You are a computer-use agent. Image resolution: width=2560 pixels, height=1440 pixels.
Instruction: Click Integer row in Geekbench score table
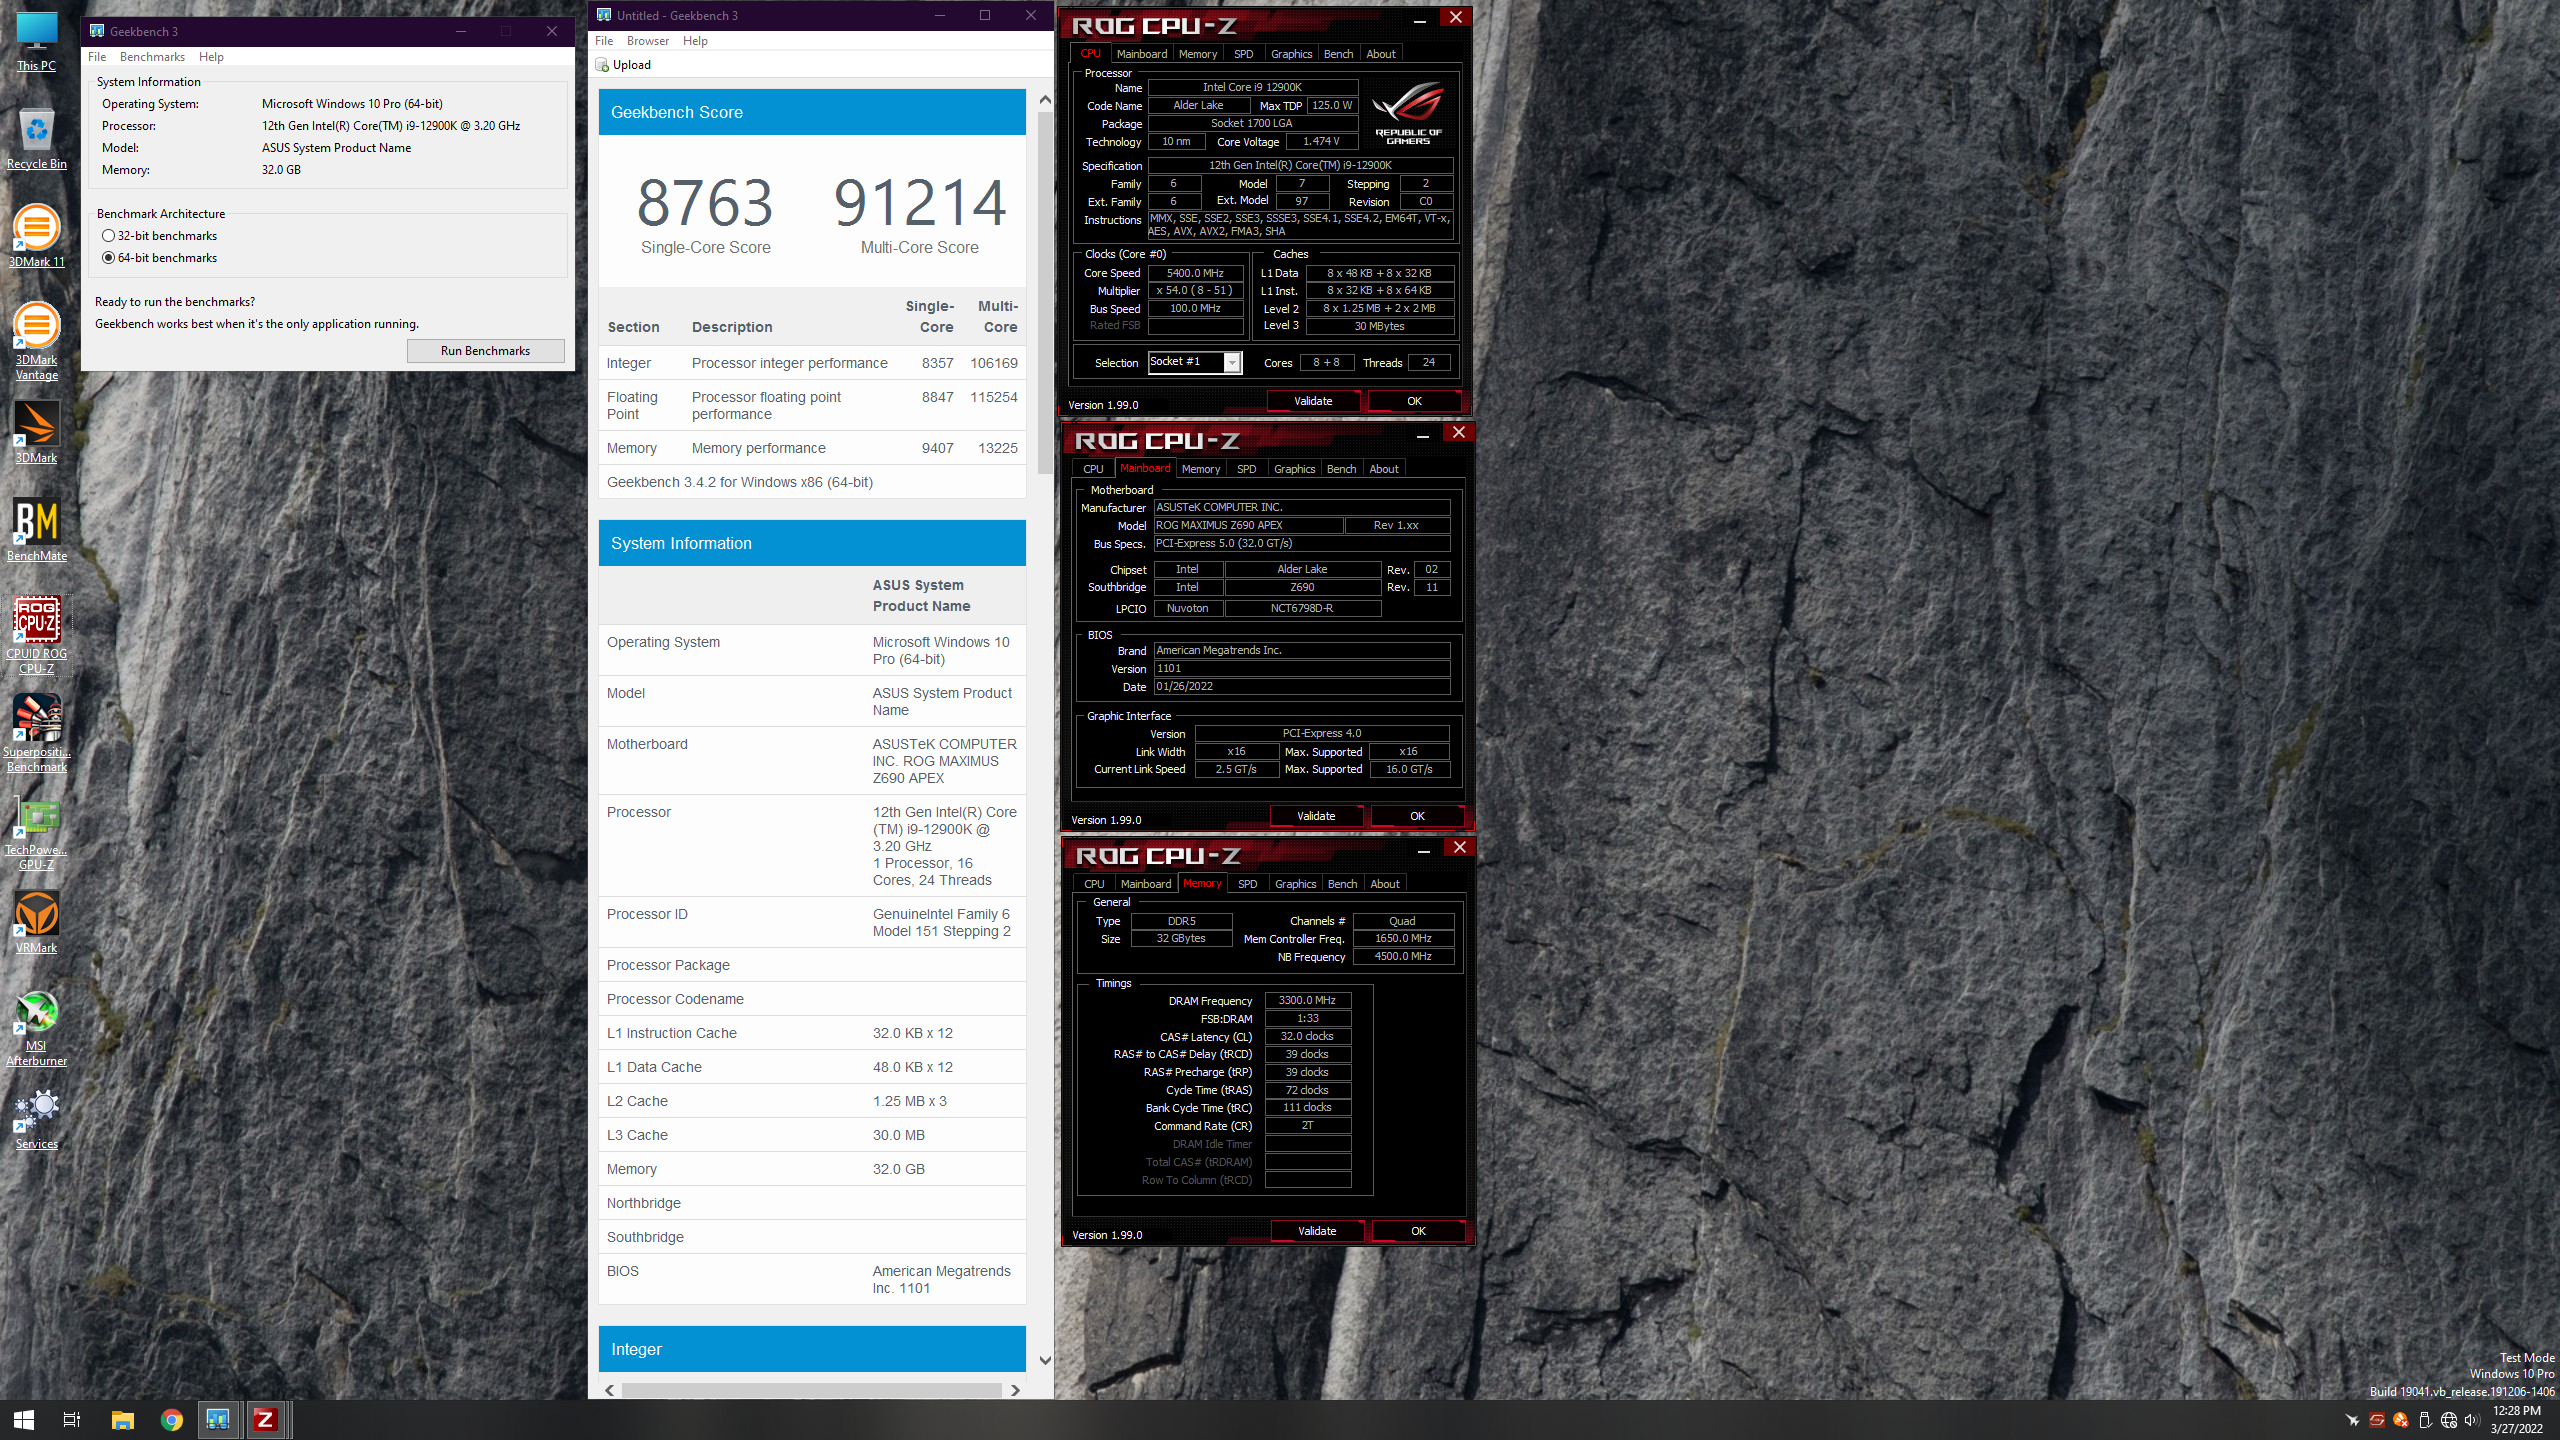click(x=812, y=363)
